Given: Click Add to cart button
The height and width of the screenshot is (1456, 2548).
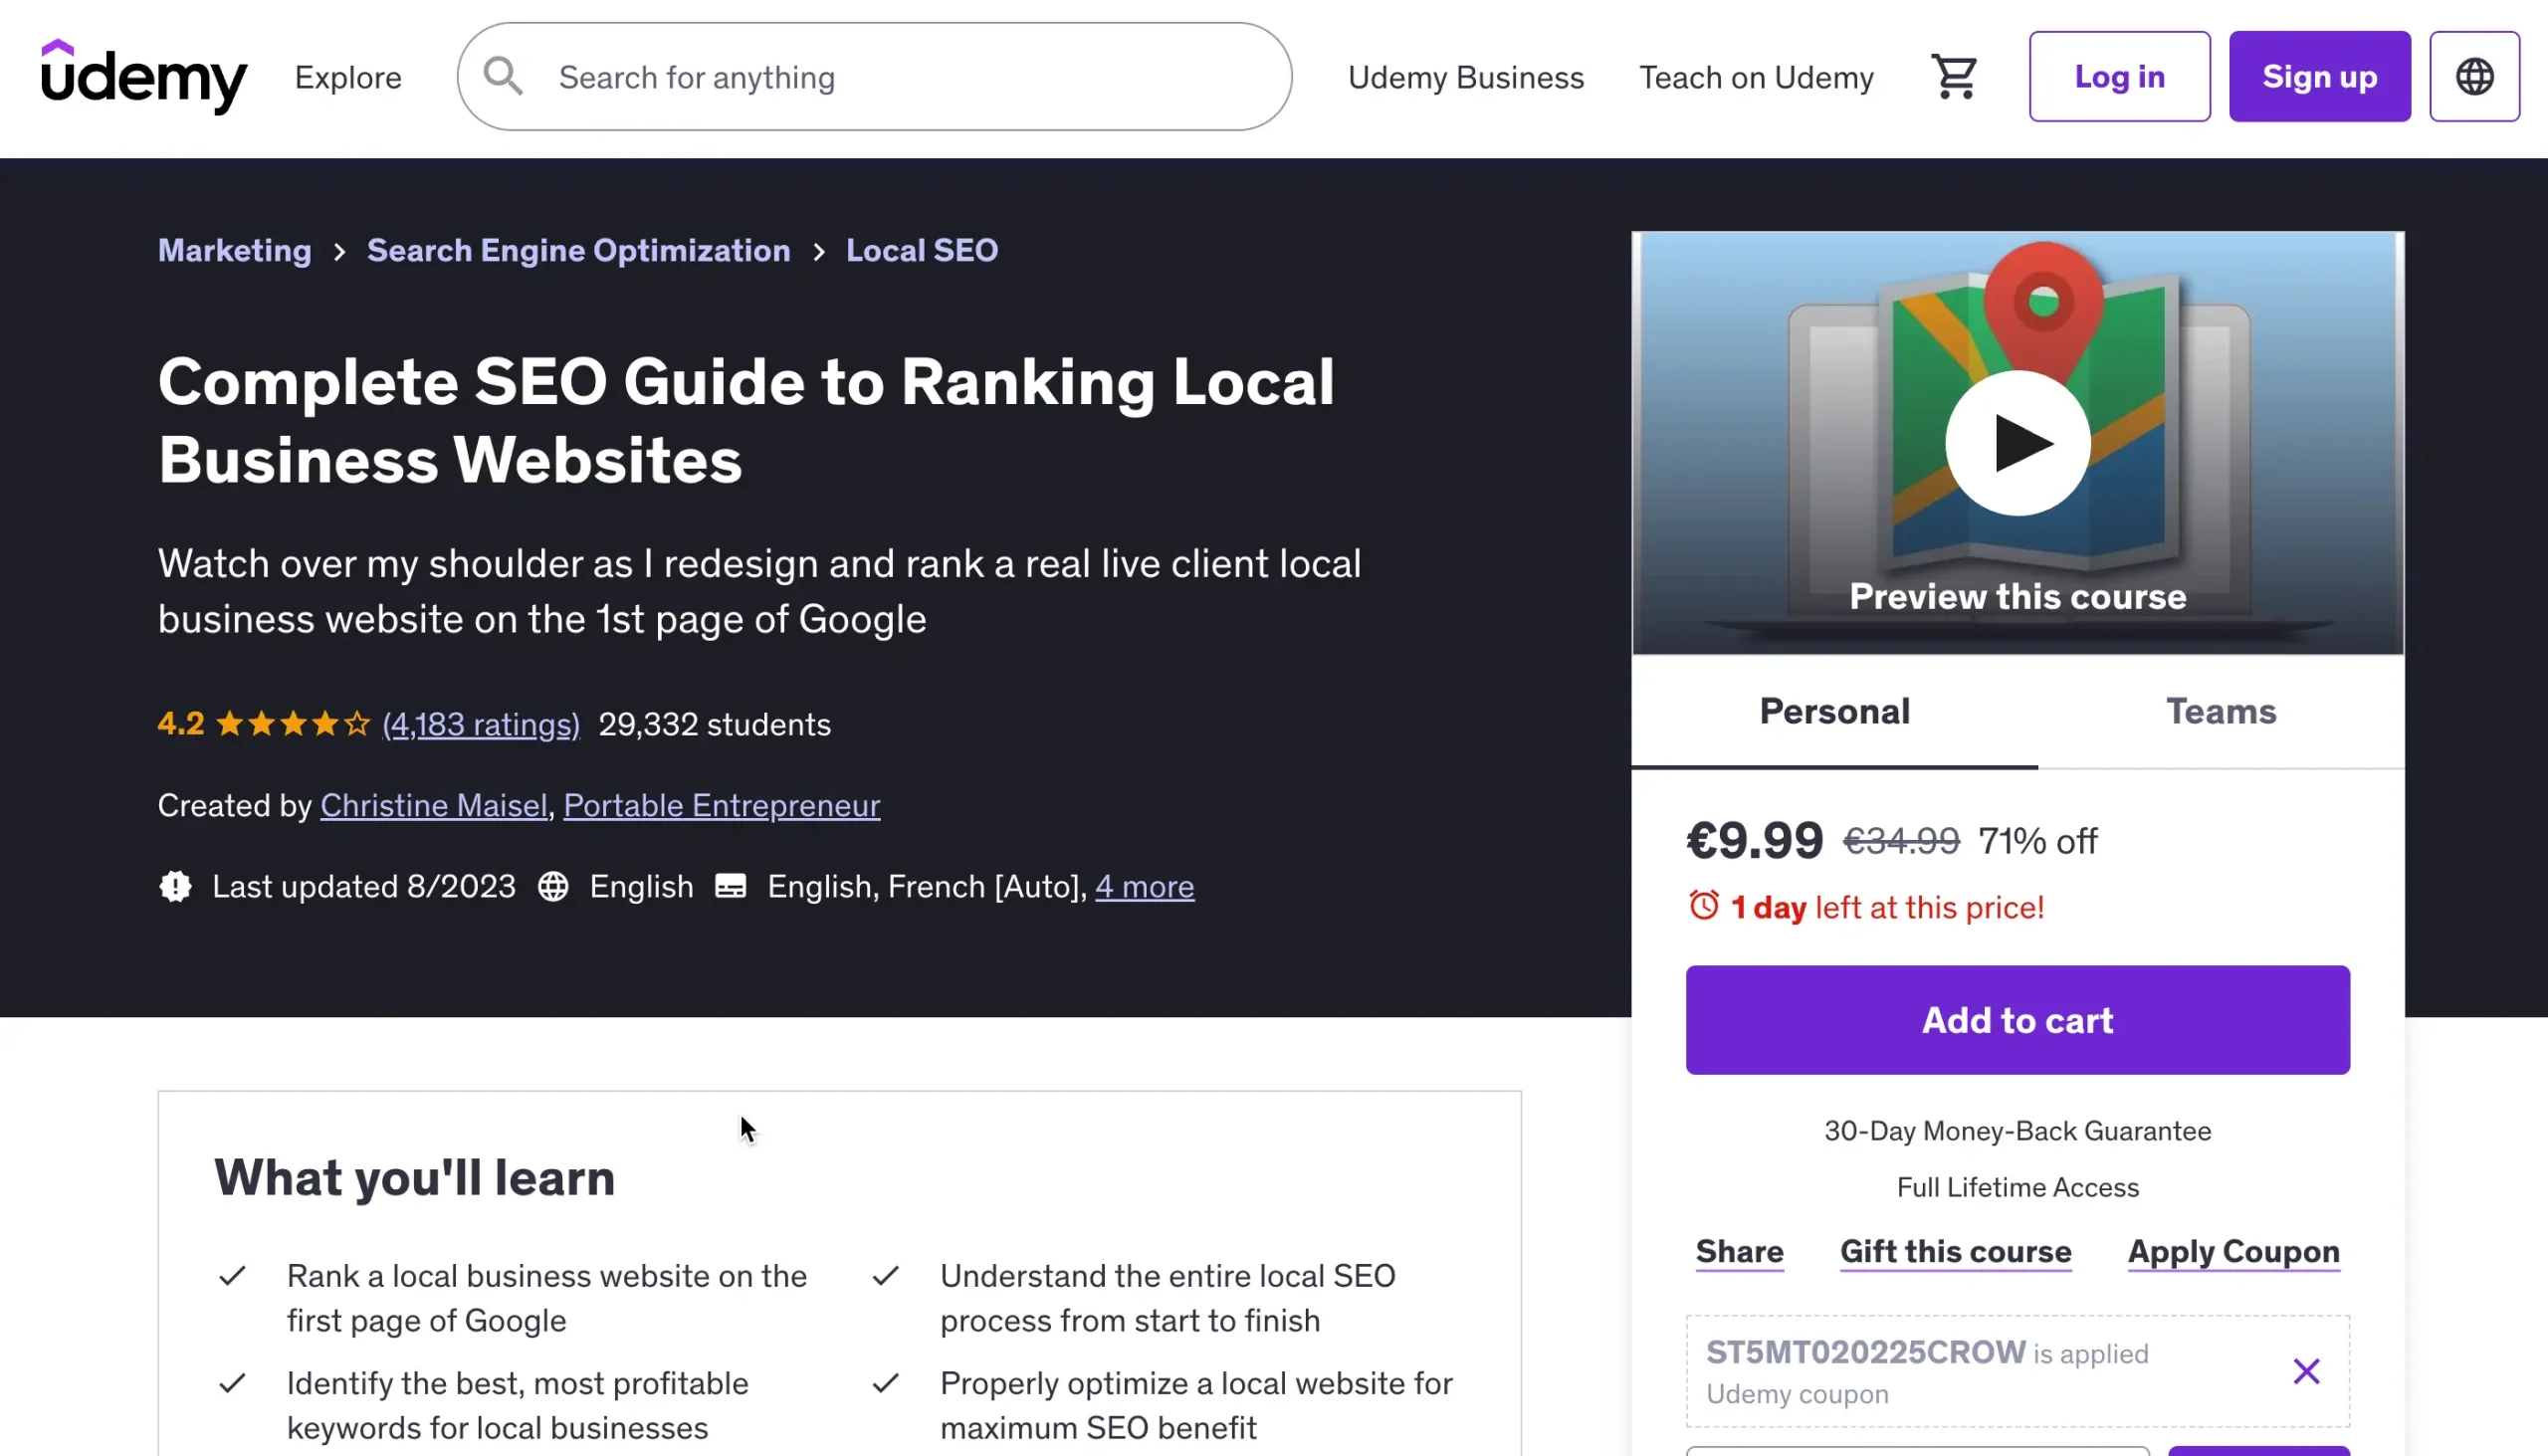Looking at the screenshot, I should tap(2017, 1020).
